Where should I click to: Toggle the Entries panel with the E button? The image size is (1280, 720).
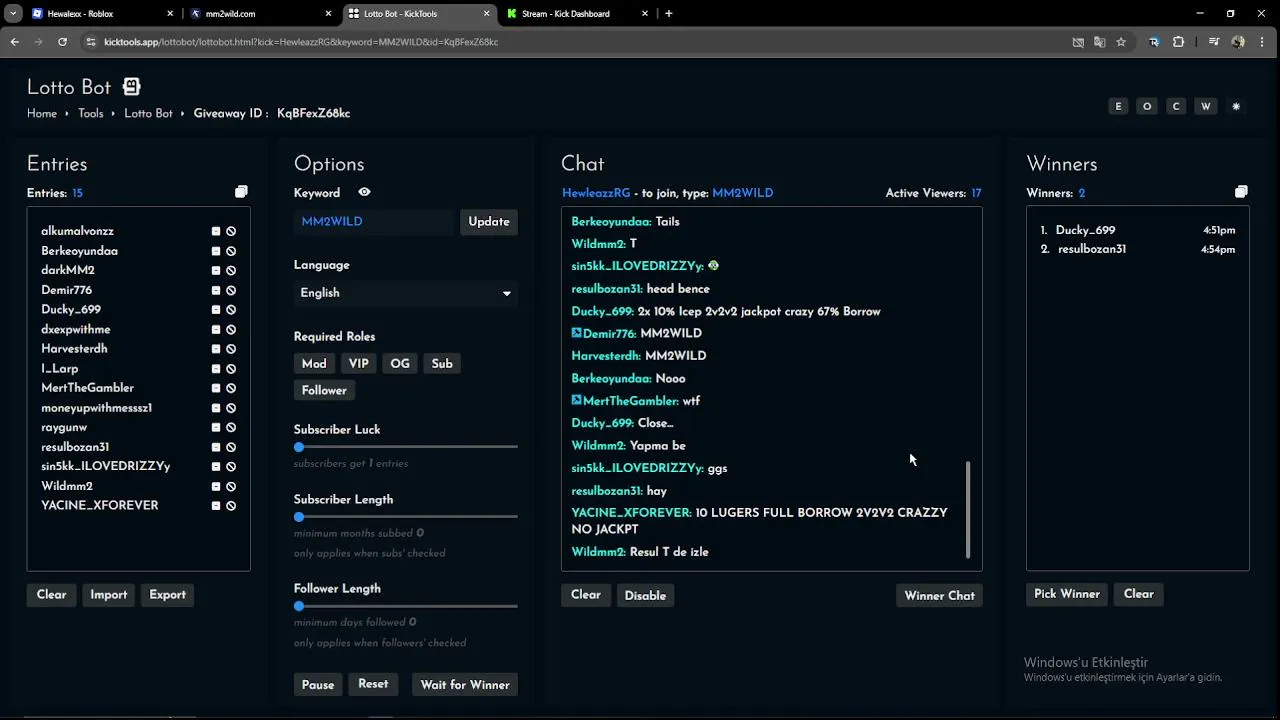point(1118,106)
